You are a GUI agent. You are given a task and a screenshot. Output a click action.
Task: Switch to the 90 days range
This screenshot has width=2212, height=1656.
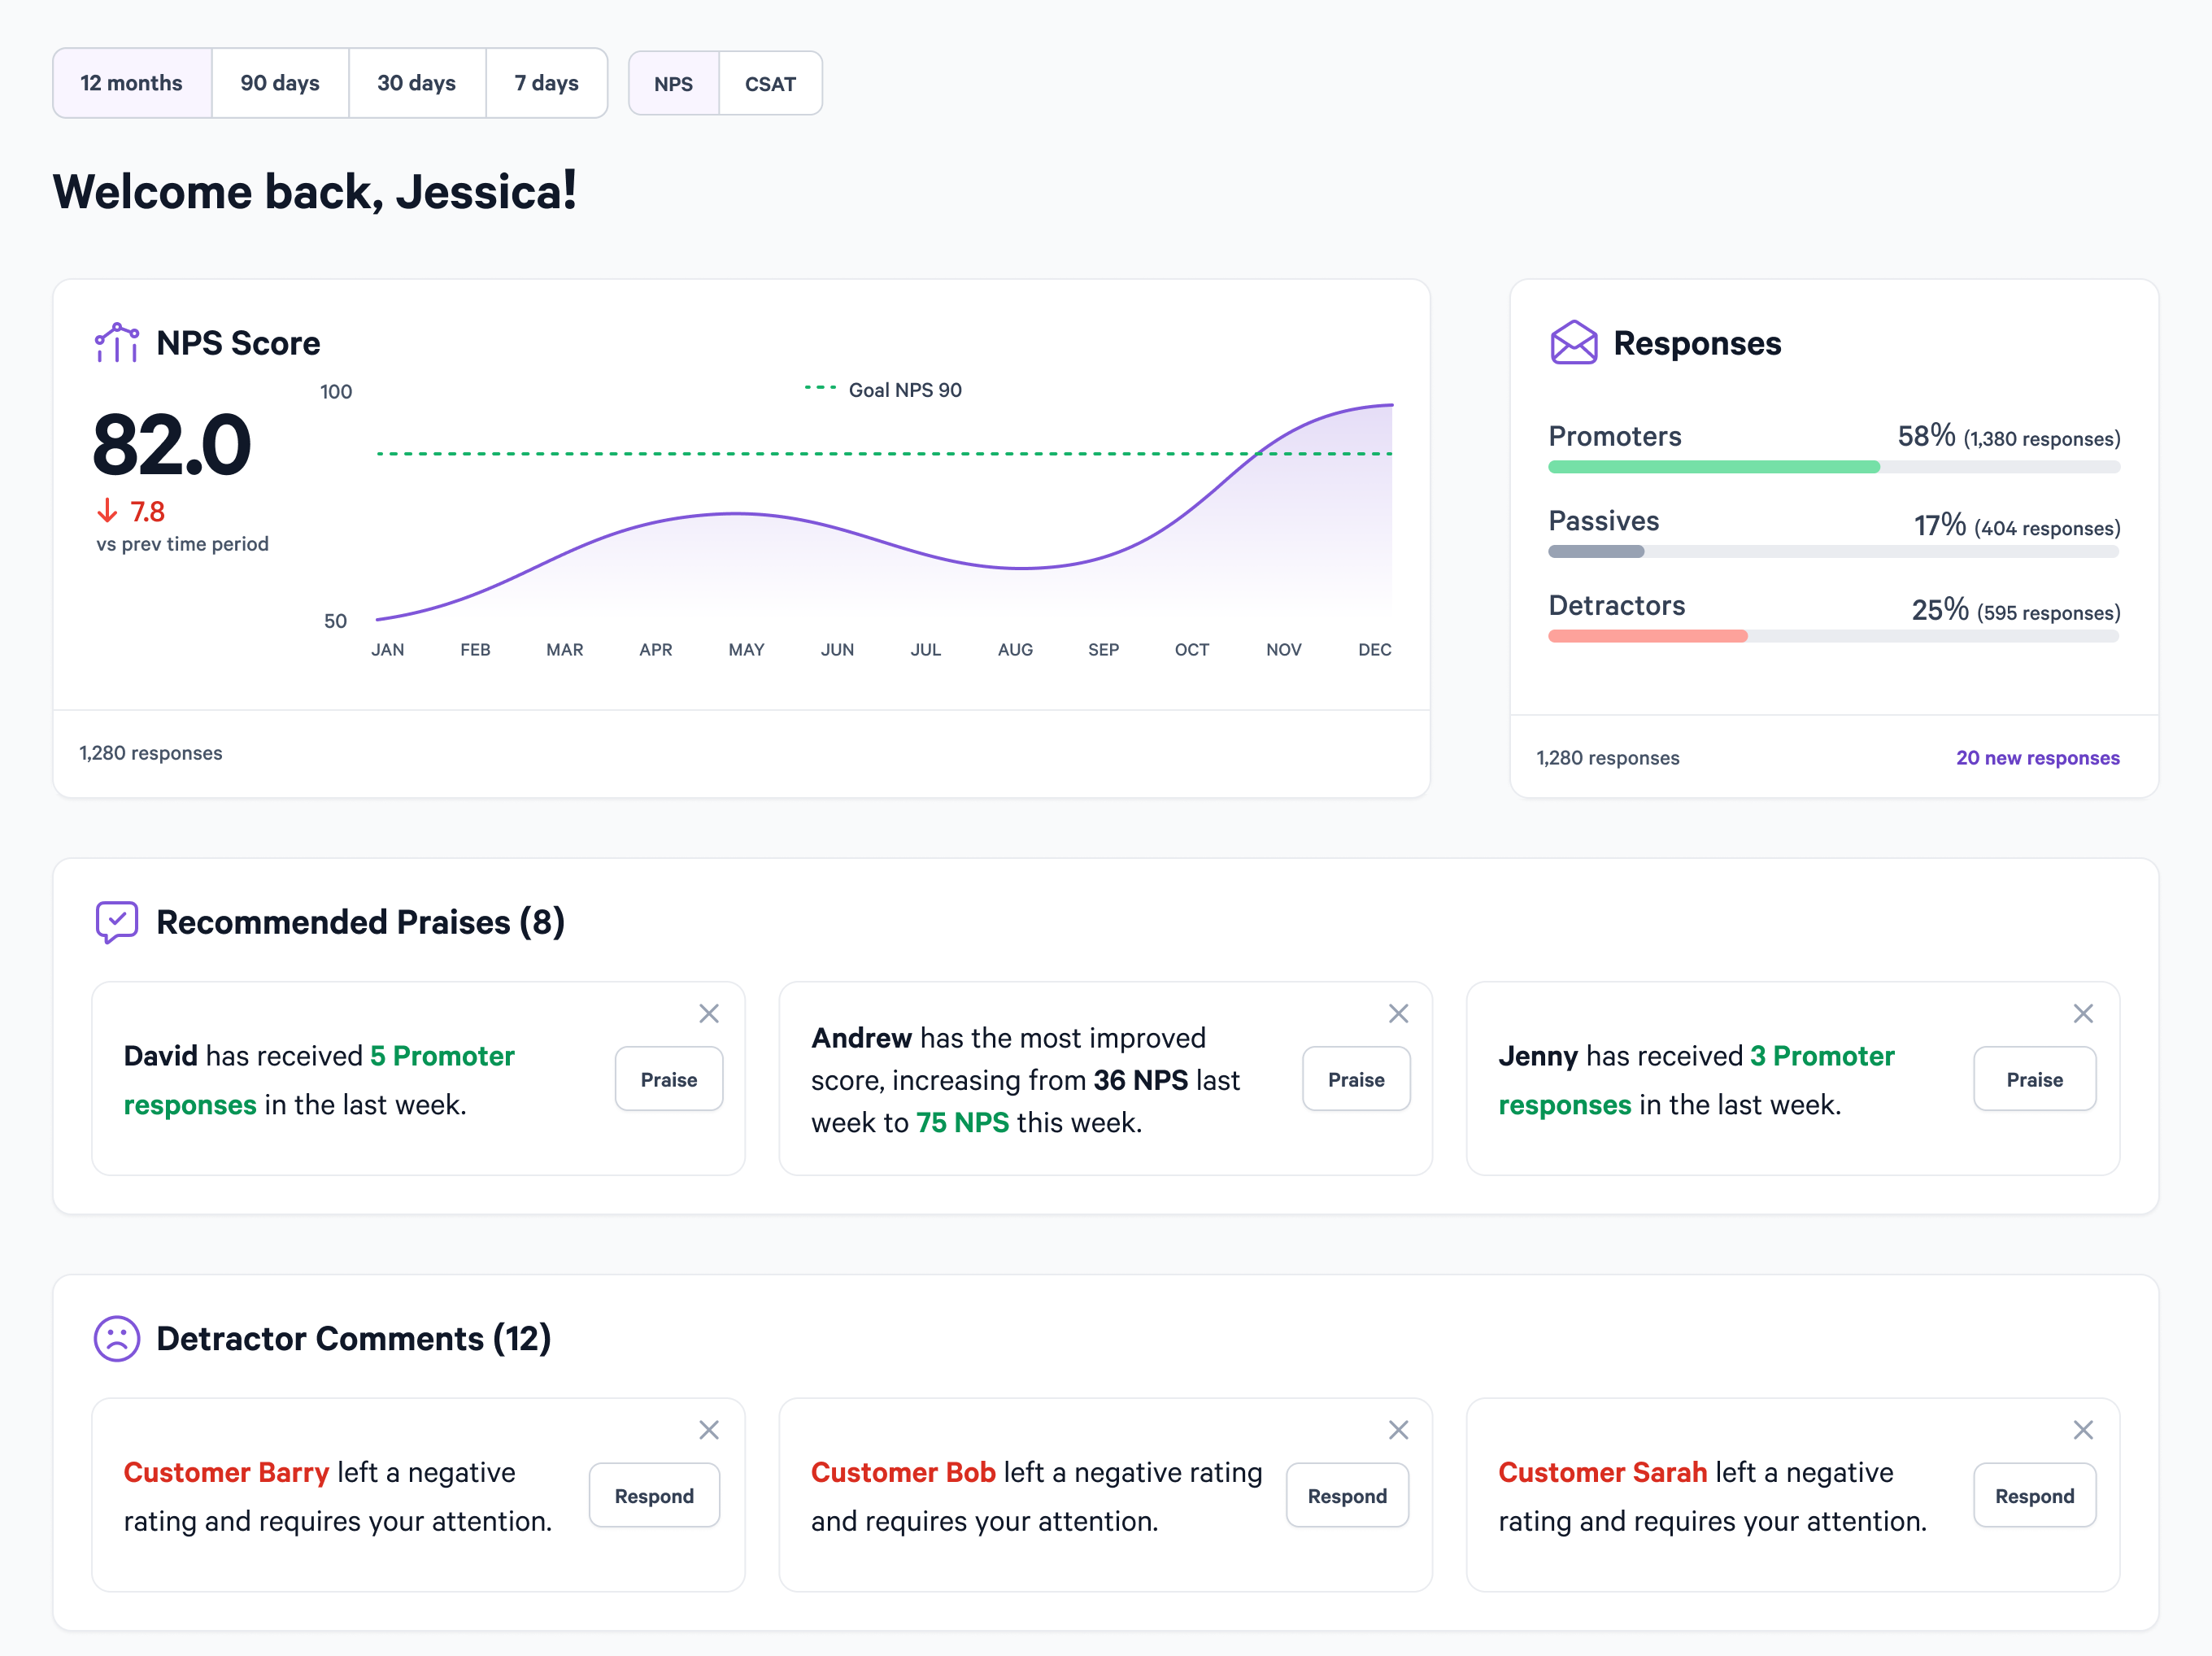[x=280, y=83]
